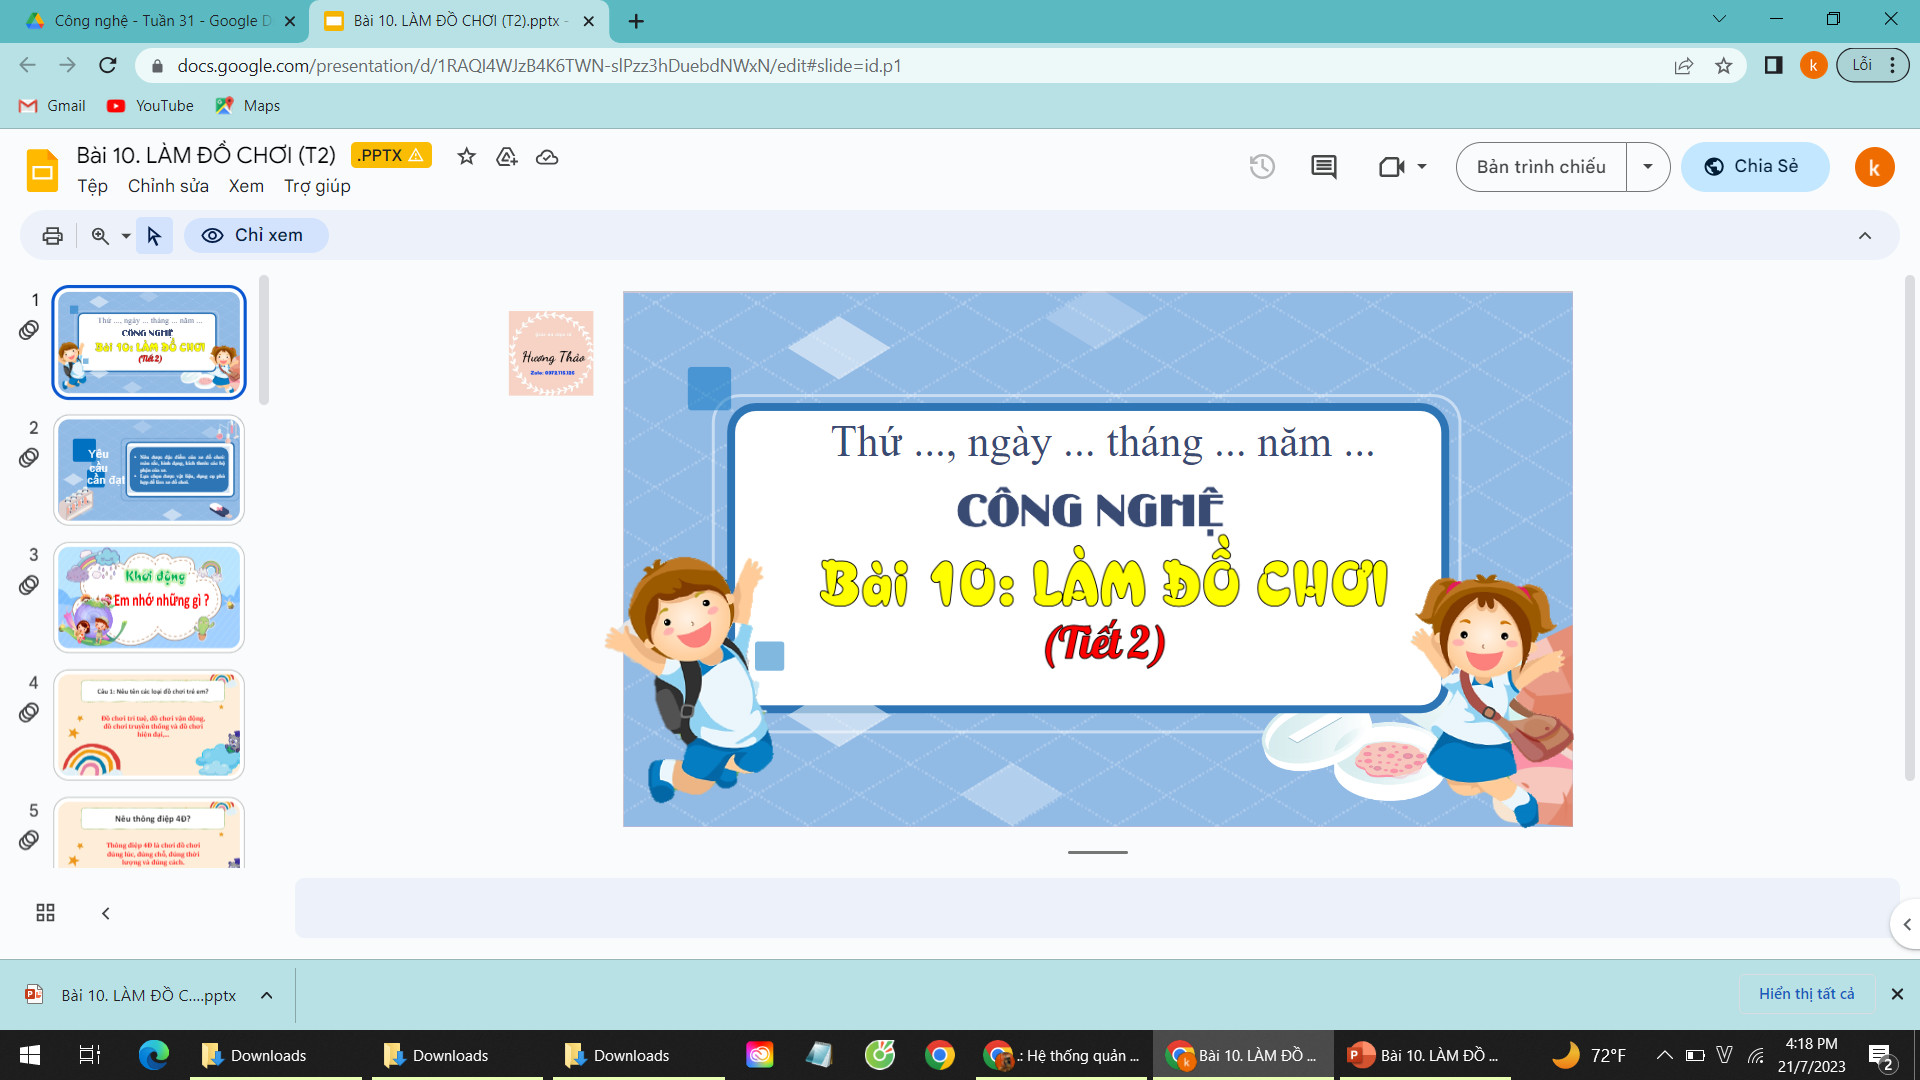
Task: Select the arrow cursor tool
Action: coord(154,236)
